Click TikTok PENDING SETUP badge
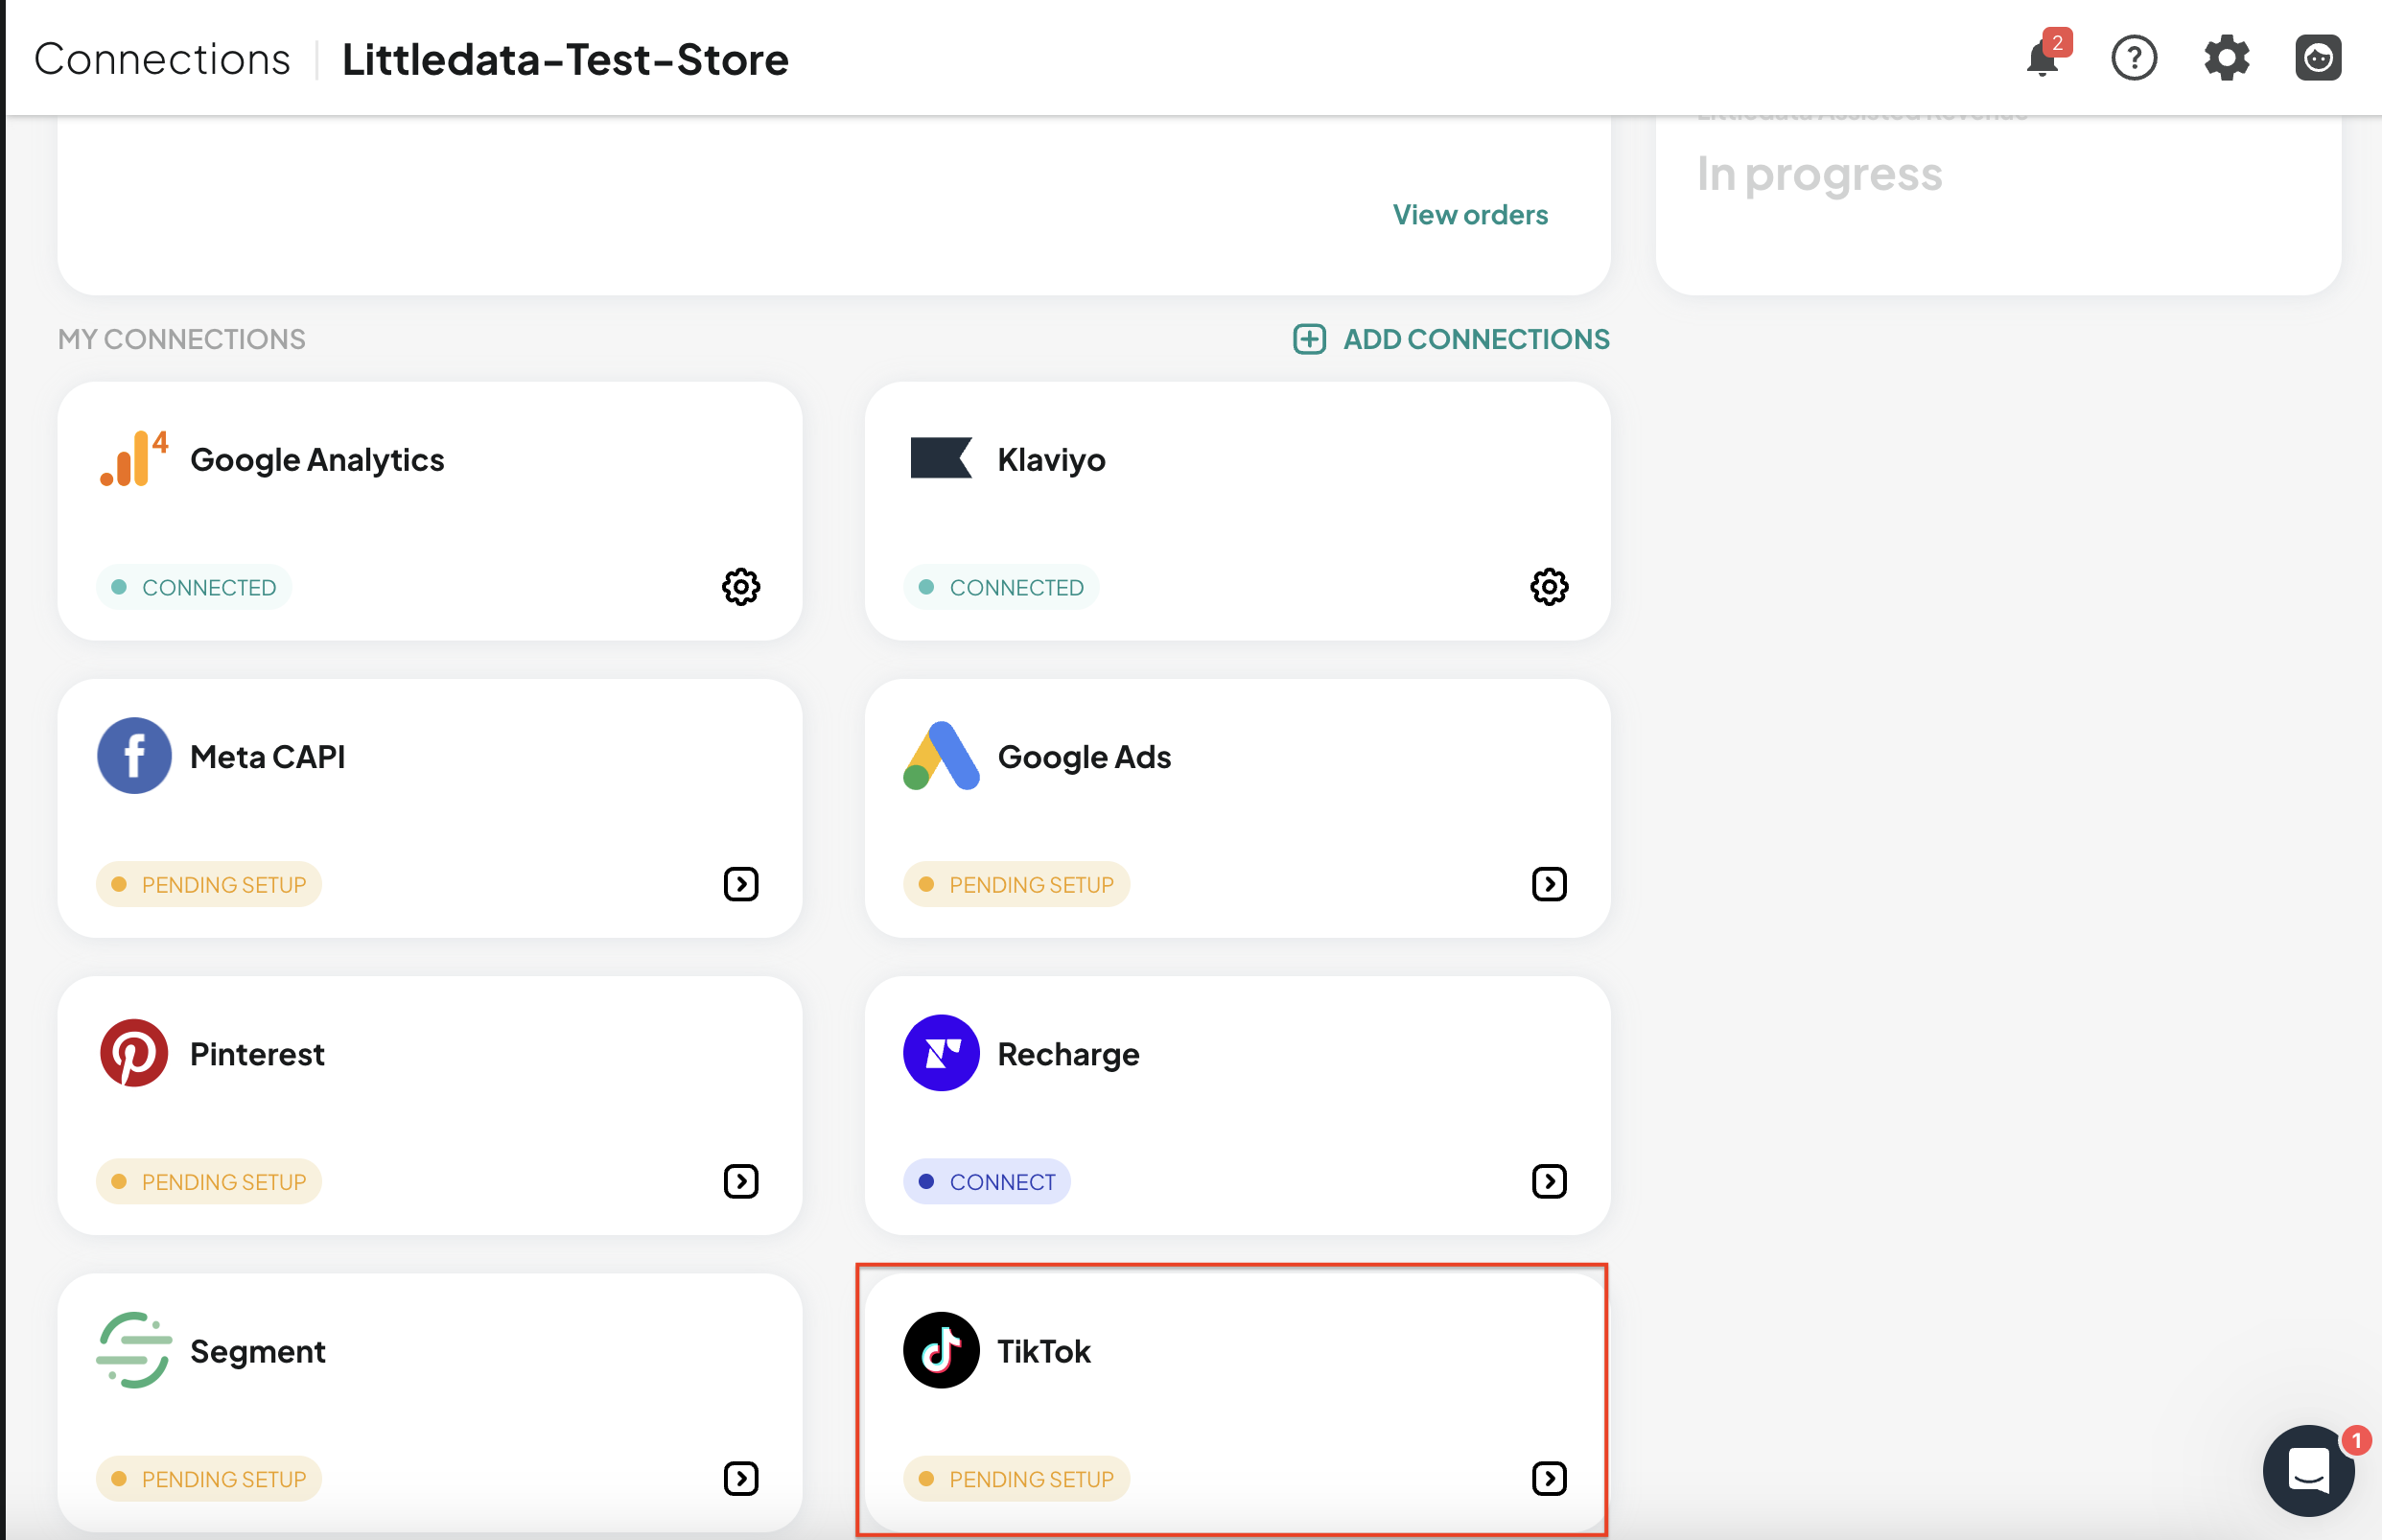This screenshot has width=2382, height=1540. tap(1016, 1478)
